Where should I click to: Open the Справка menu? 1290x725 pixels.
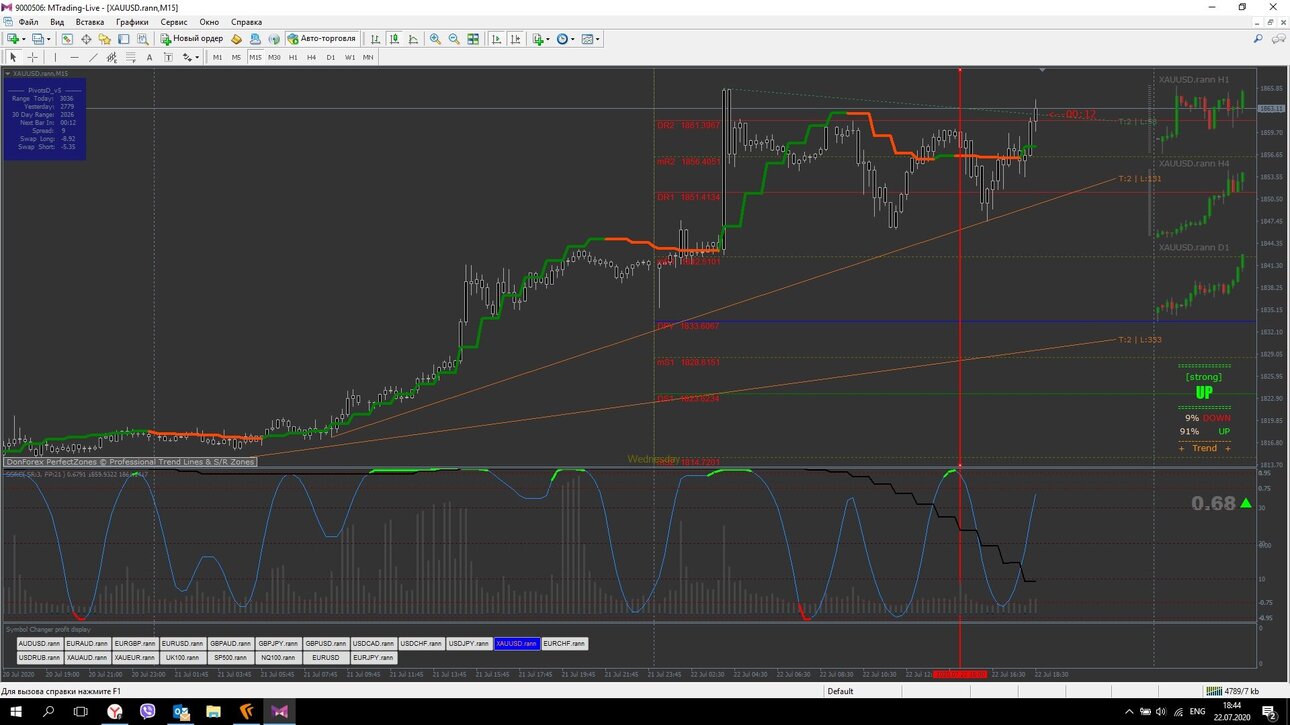coord(246,21)
